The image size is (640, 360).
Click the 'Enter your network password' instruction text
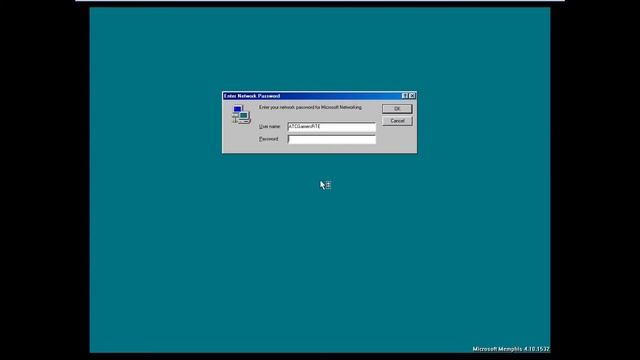(310, 107)
